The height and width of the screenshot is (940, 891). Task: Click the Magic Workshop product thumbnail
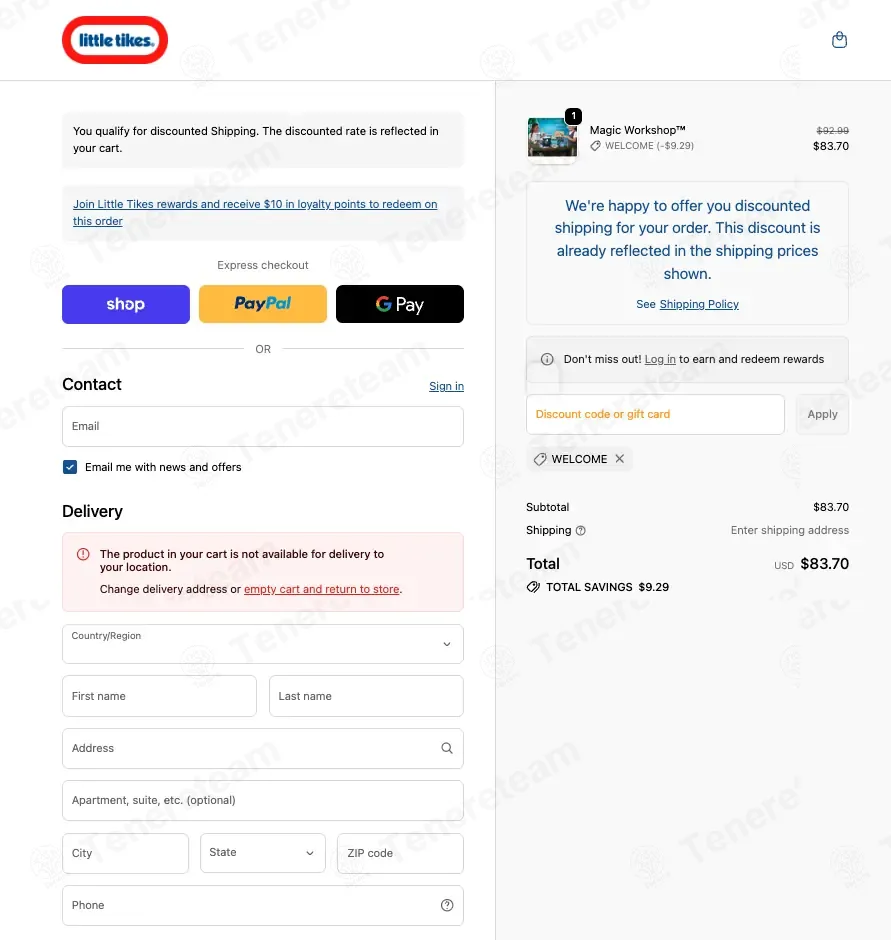point(552,137)
